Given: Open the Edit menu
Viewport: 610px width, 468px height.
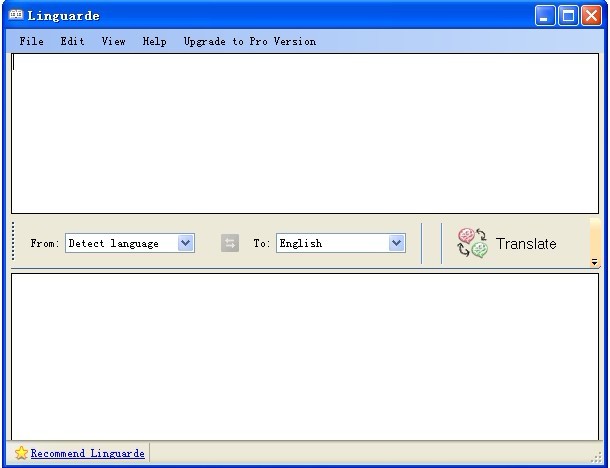Looking at the screenshot, I should (72, 41).
